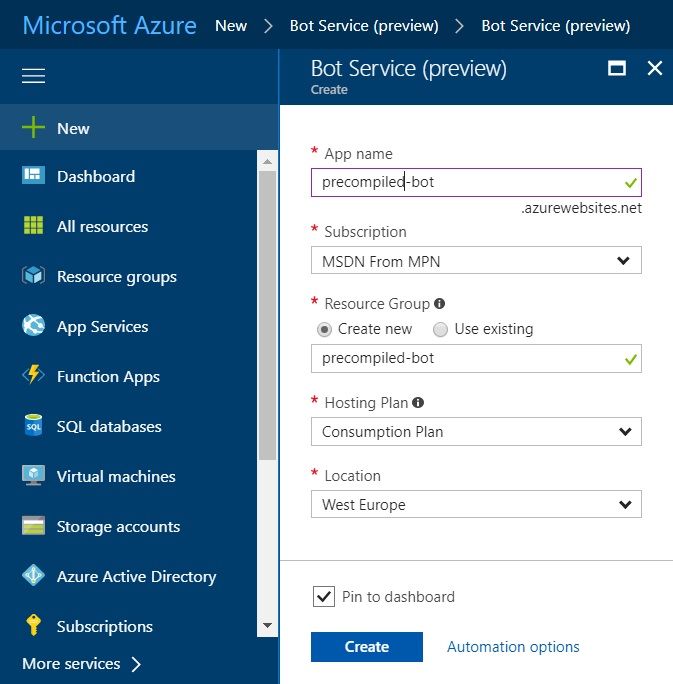Click the All resources grid icon
Image resolution: width=673 pixels, height=684 pixels.
34,226
